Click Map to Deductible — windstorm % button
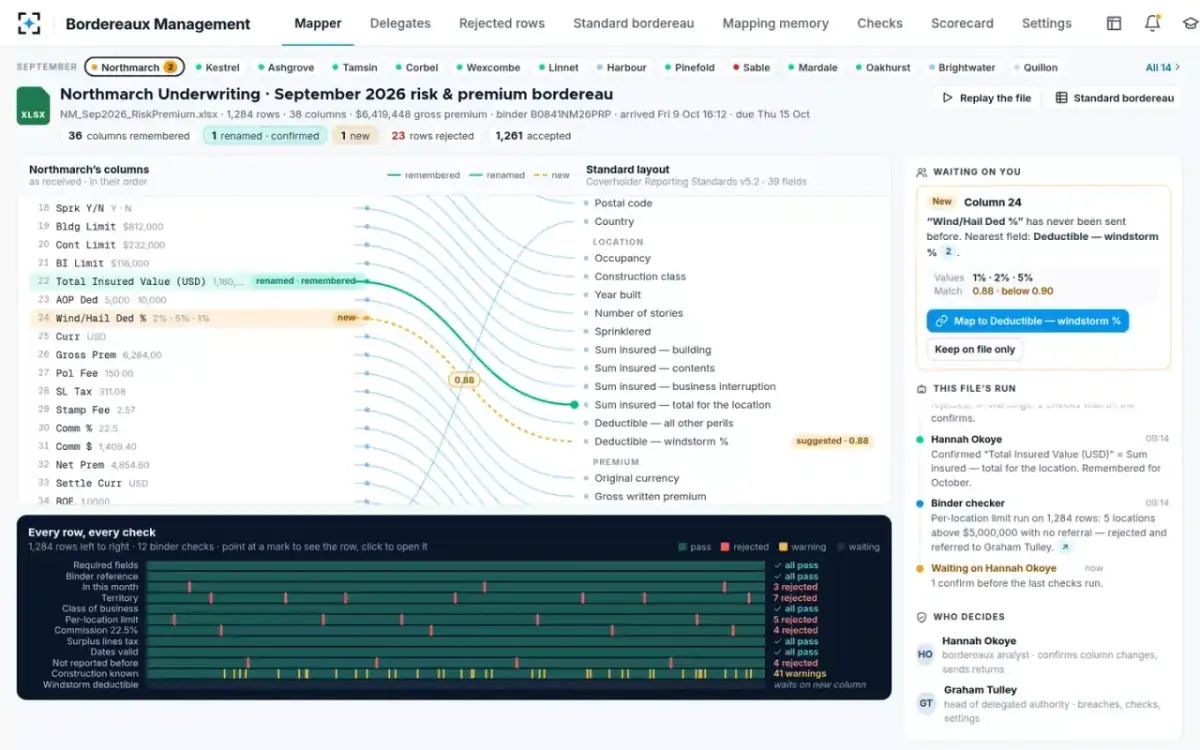The image size is (1200, 750). coord(1027,321)
